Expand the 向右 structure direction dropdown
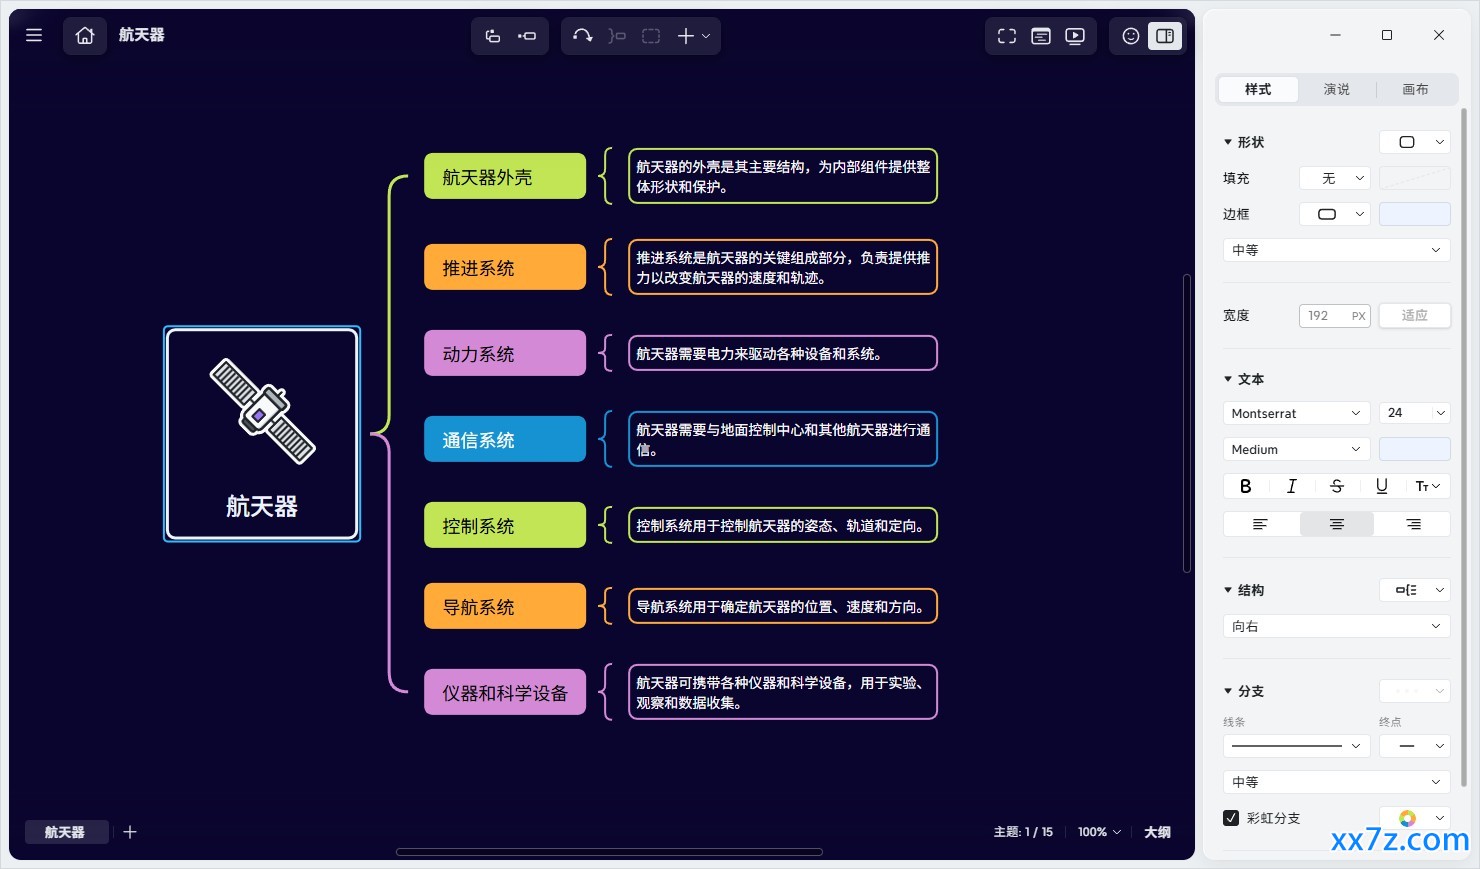 [1336, 626]
